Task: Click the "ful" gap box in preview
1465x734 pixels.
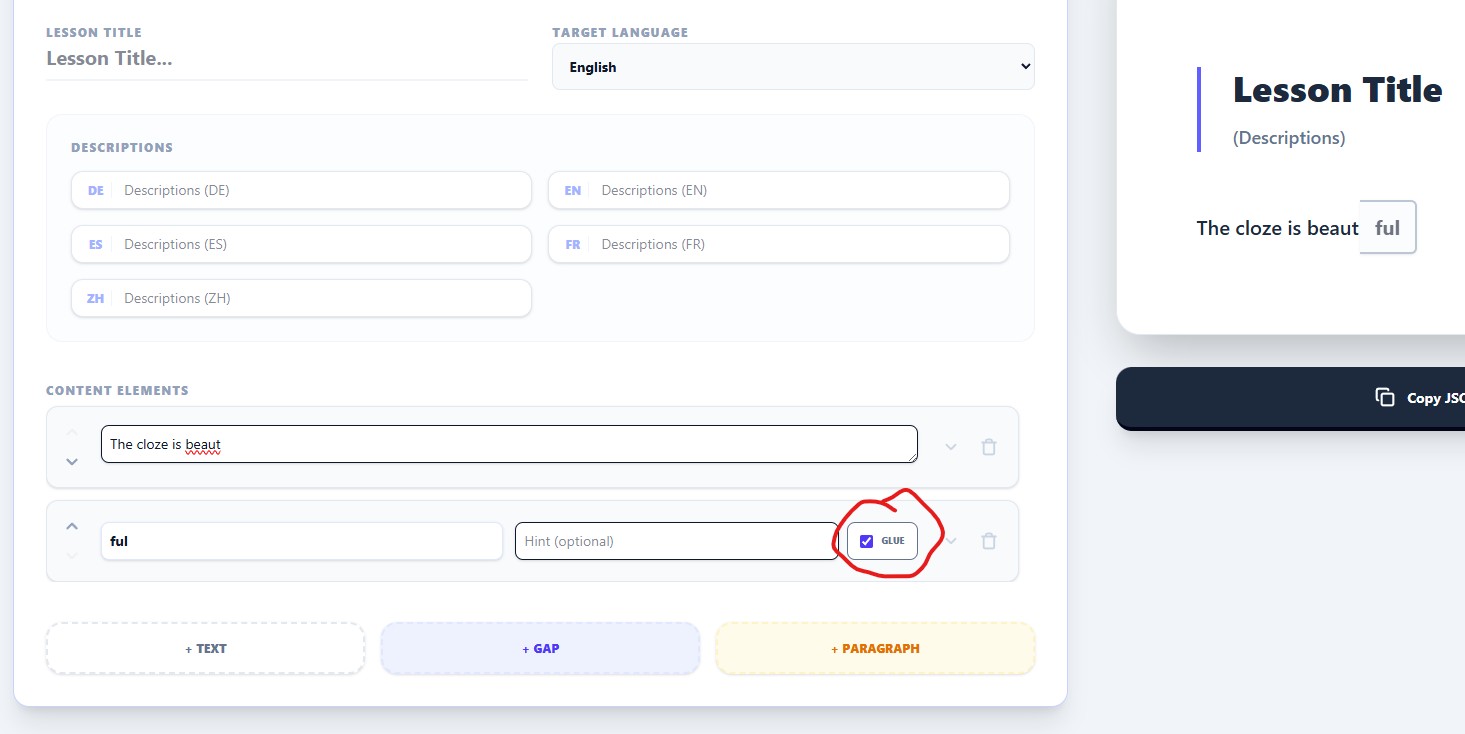Action: (1388, 228)
